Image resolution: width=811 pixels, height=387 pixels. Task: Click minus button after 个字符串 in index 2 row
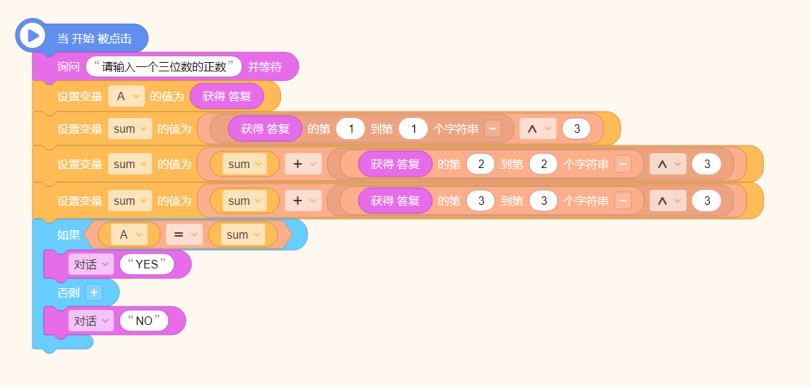click(623, 164)
